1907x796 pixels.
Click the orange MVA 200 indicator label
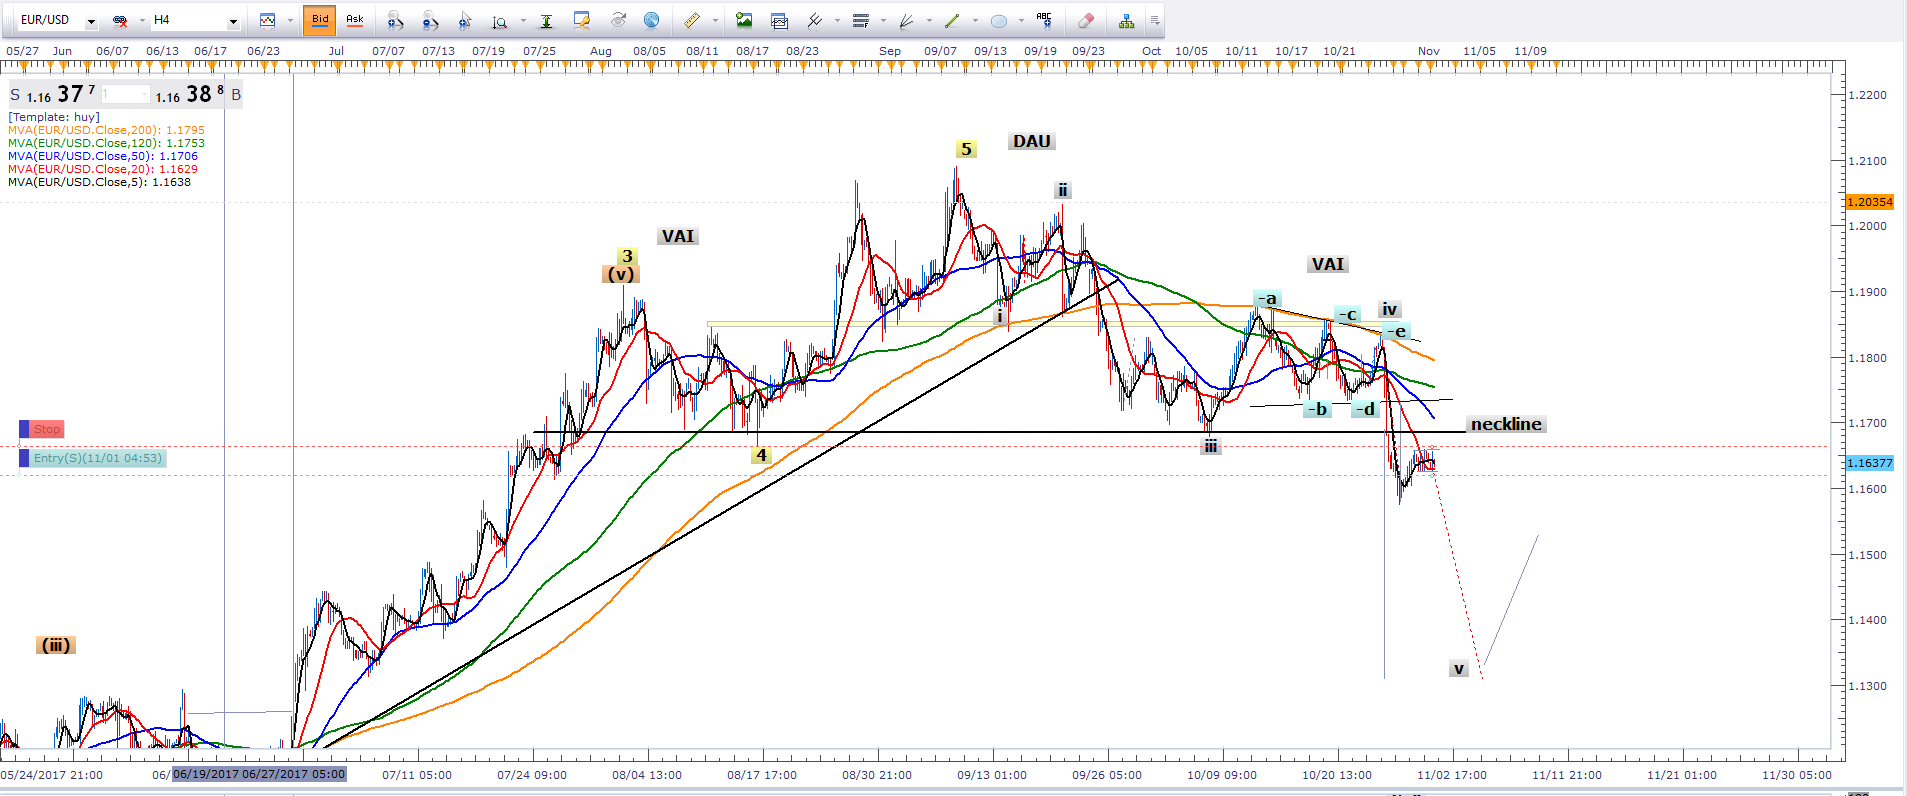[x=106, y=130]
